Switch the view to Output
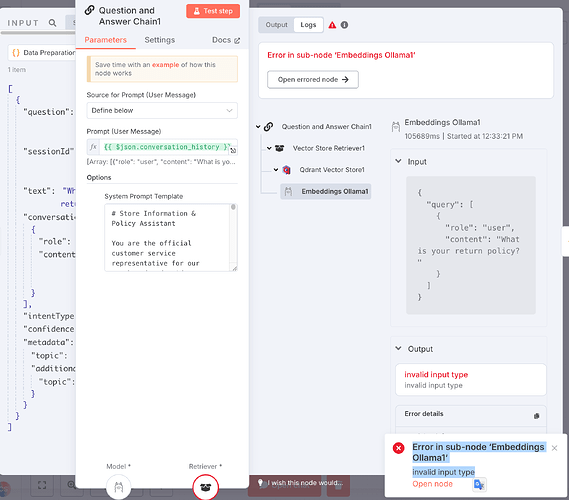Image resolution: width=569 pixels, height=500 pixels. (276, 25)
